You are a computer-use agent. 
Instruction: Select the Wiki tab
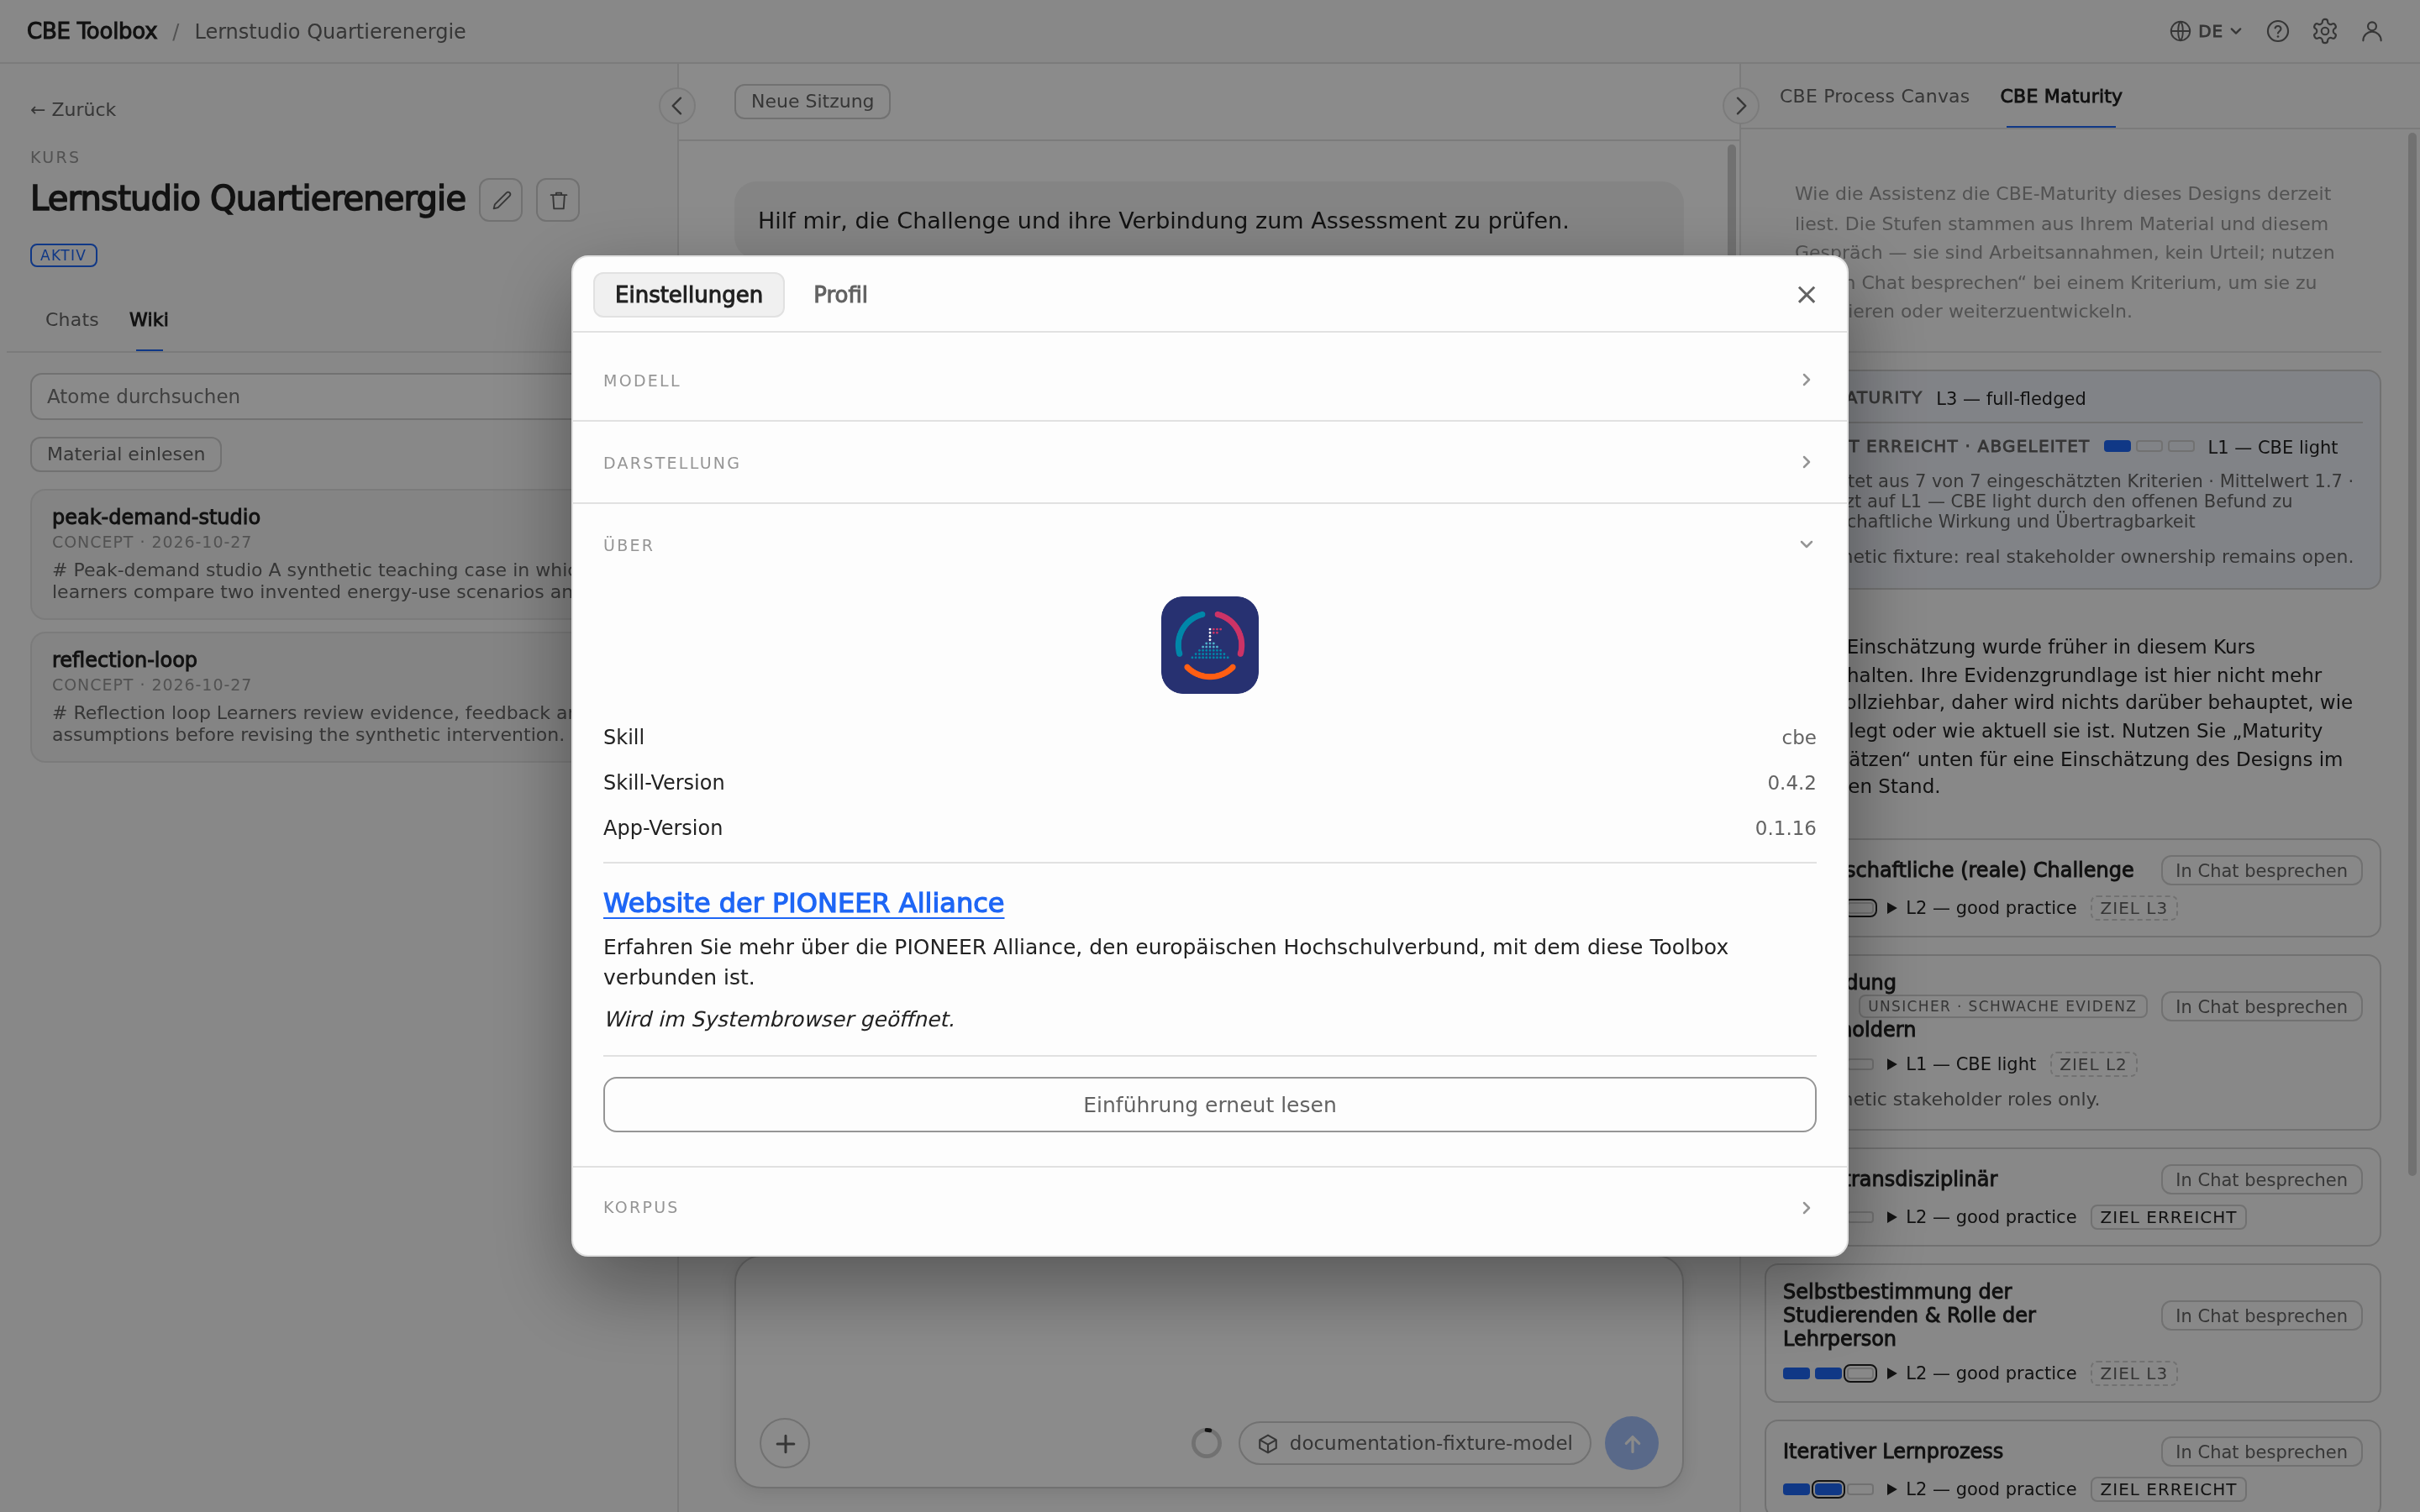click(x=148, y=320)
